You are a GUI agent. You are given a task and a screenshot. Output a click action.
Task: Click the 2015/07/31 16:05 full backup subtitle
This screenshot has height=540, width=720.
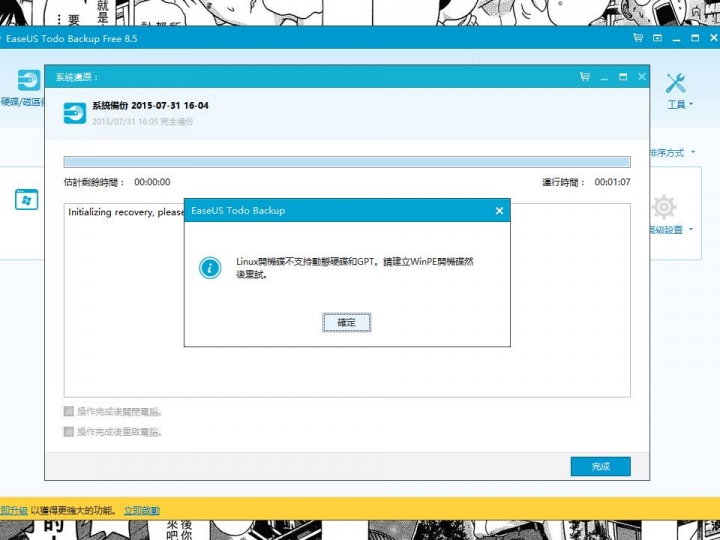[142, 122]
